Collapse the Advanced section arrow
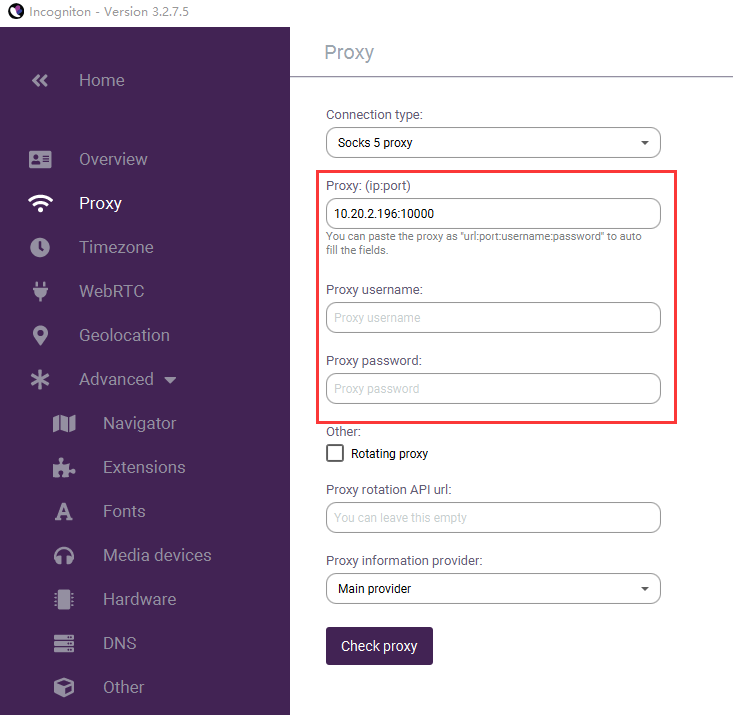 (171, 380)
